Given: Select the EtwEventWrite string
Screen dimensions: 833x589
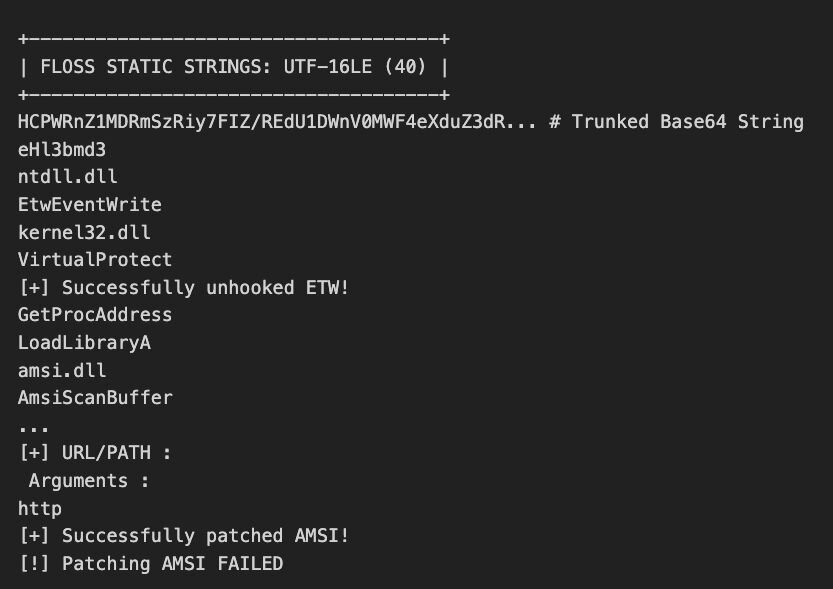Looking at the screenshot, I should point(90,204).
